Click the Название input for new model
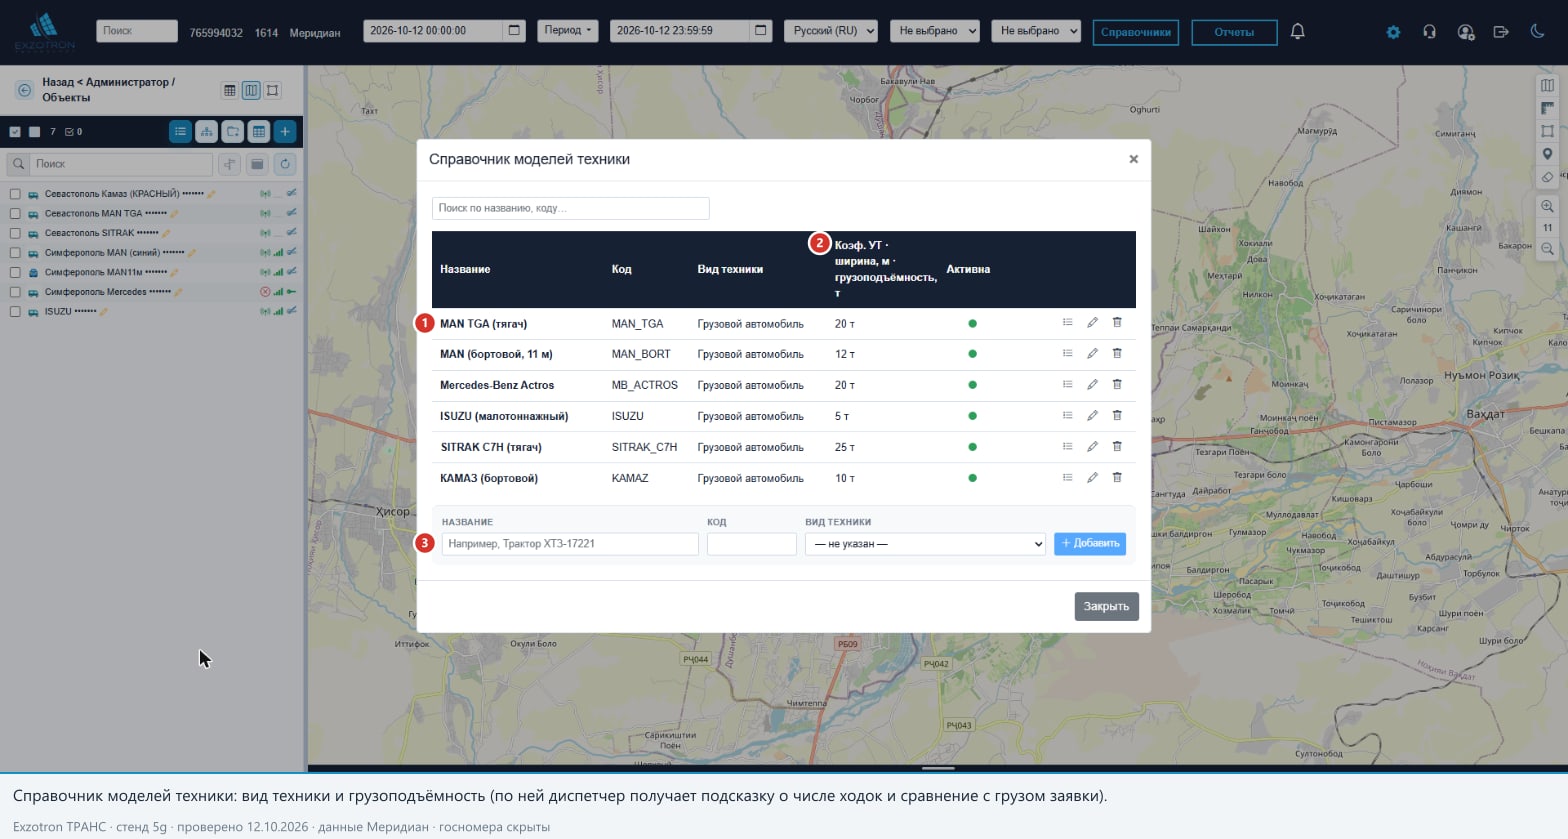The height and width of the screenshot is (839, 1568). [x=570, y=544]
